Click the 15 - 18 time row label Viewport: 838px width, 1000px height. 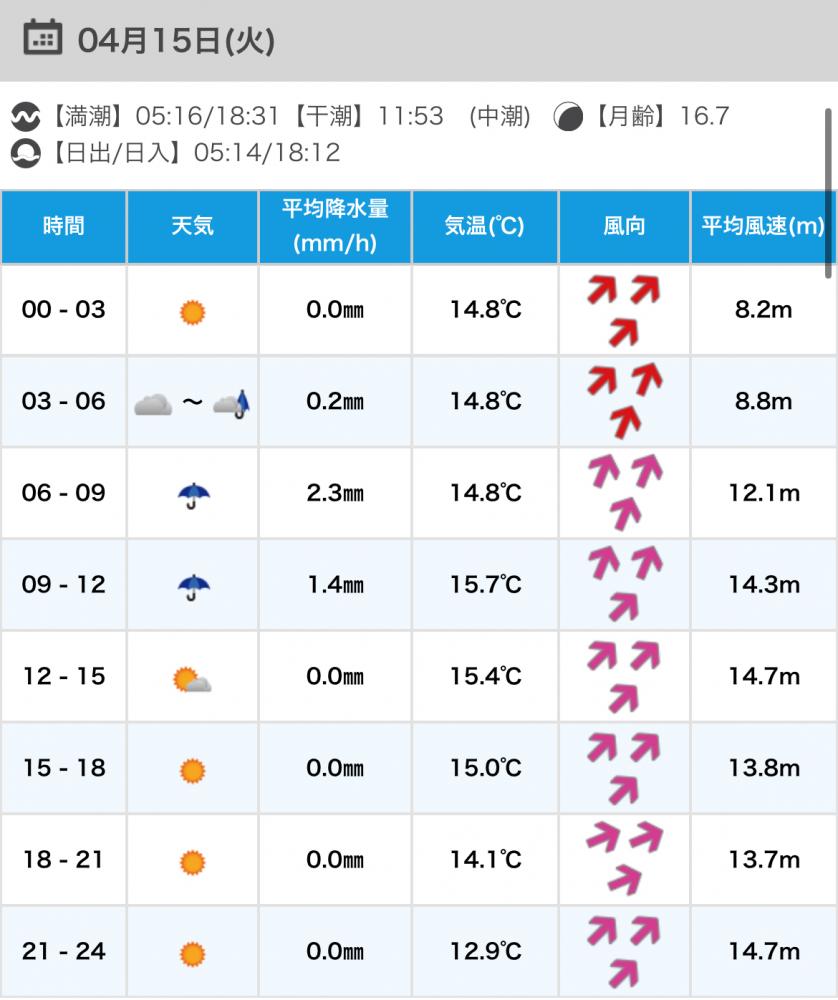point(63,768)
